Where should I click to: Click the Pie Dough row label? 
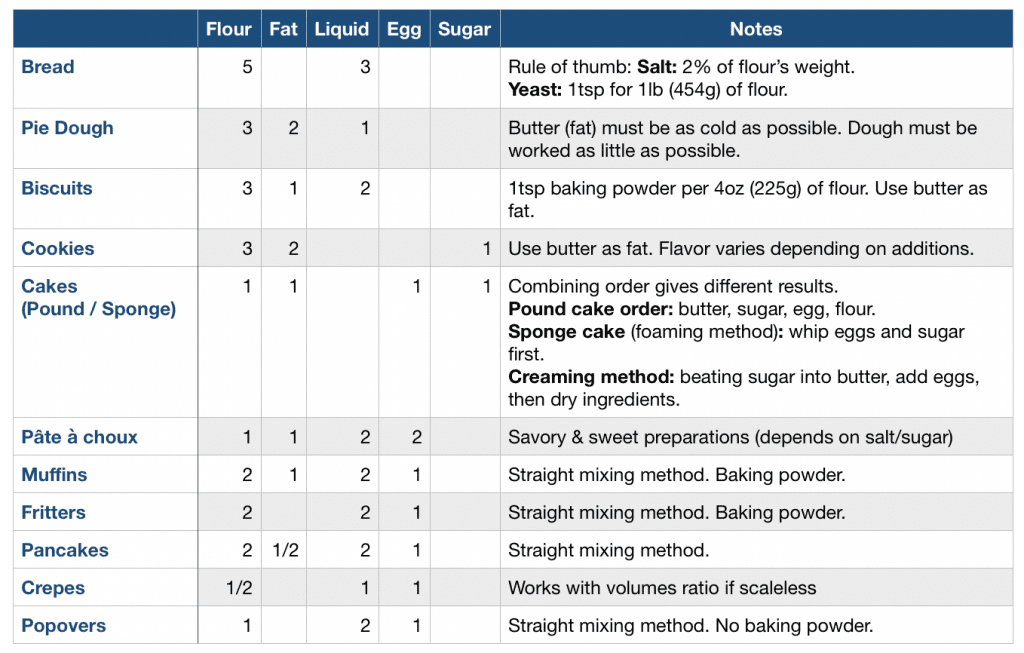67,128
